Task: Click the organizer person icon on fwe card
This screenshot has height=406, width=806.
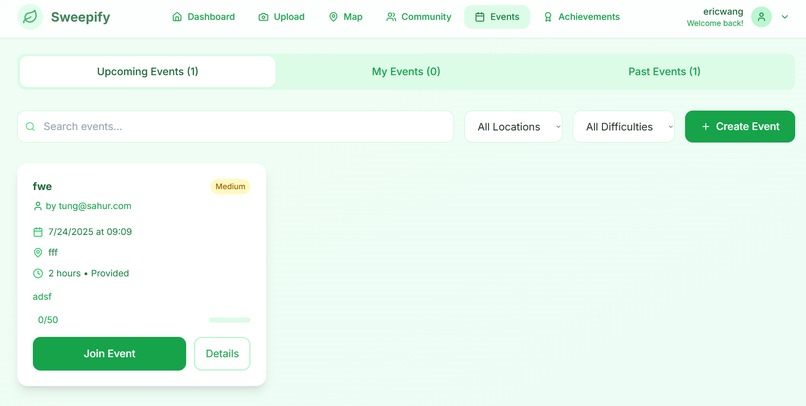Action: [x=38, y=206]
